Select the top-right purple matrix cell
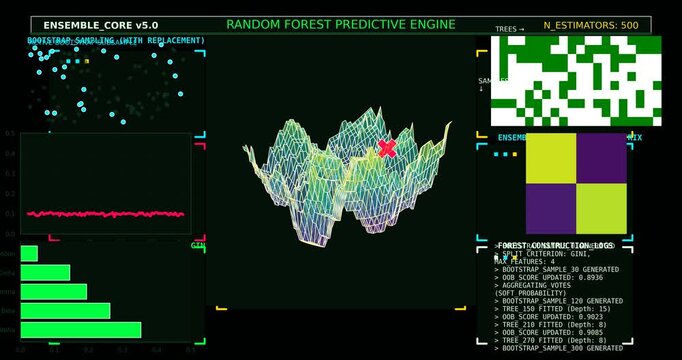 tap(602, 158)
